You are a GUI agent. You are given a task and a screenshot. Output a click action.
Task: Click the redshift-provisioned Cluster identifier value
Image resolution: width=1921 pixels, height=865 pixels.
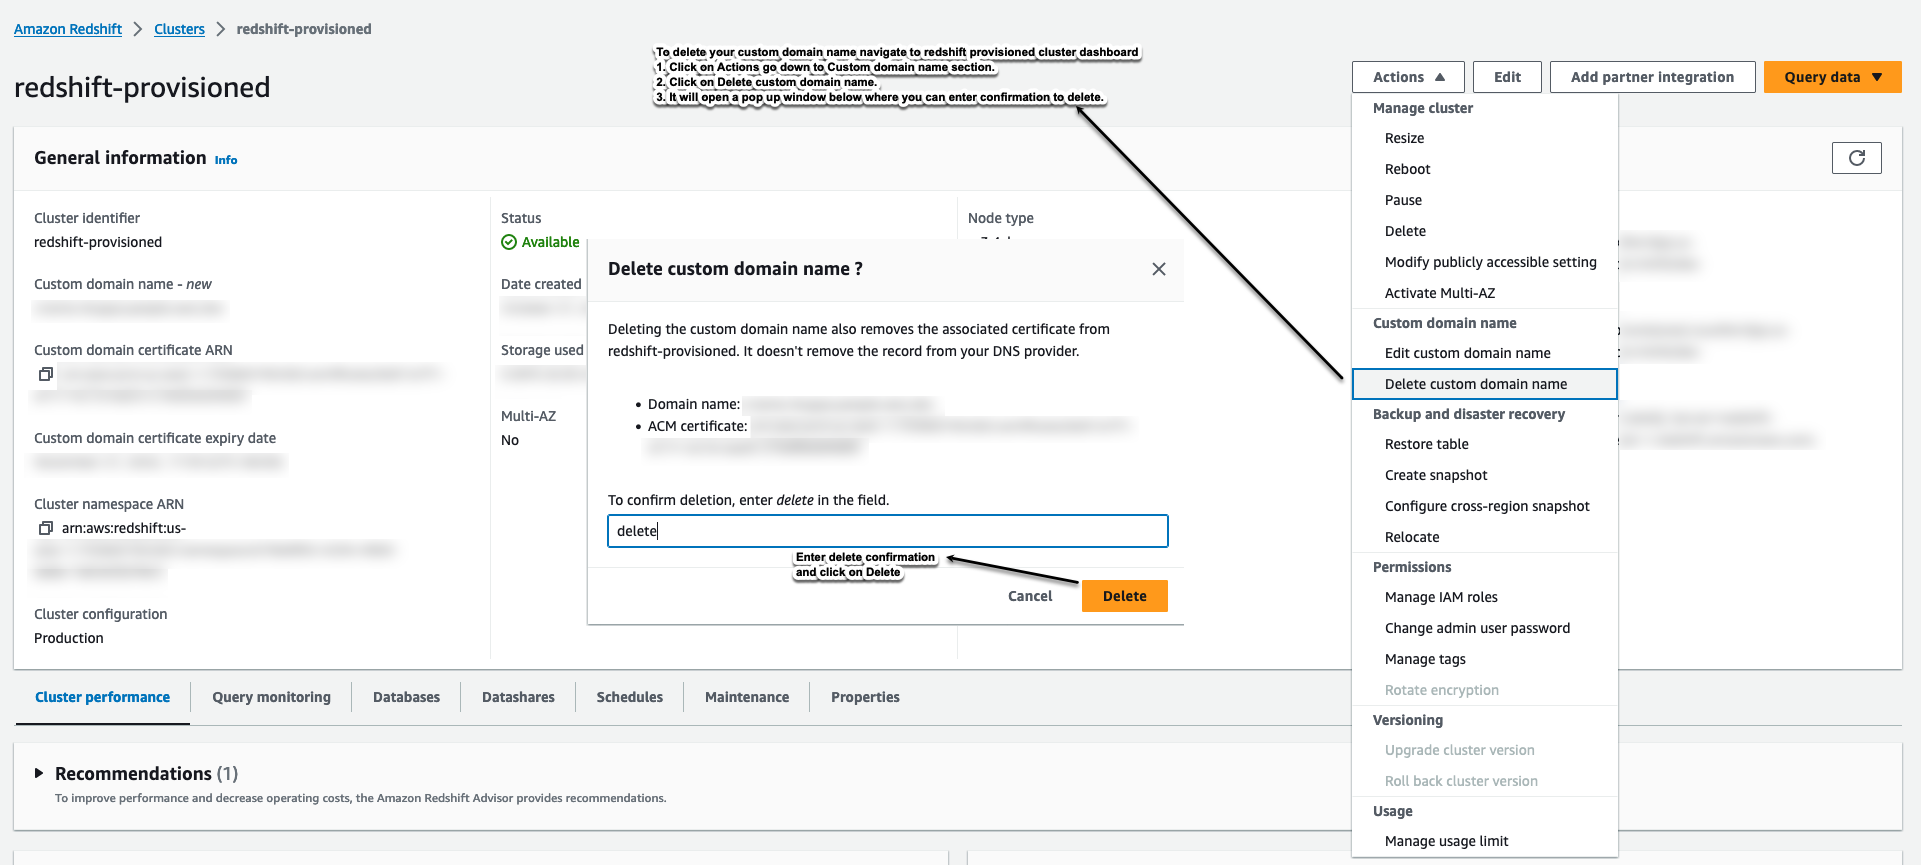point(98,242)
